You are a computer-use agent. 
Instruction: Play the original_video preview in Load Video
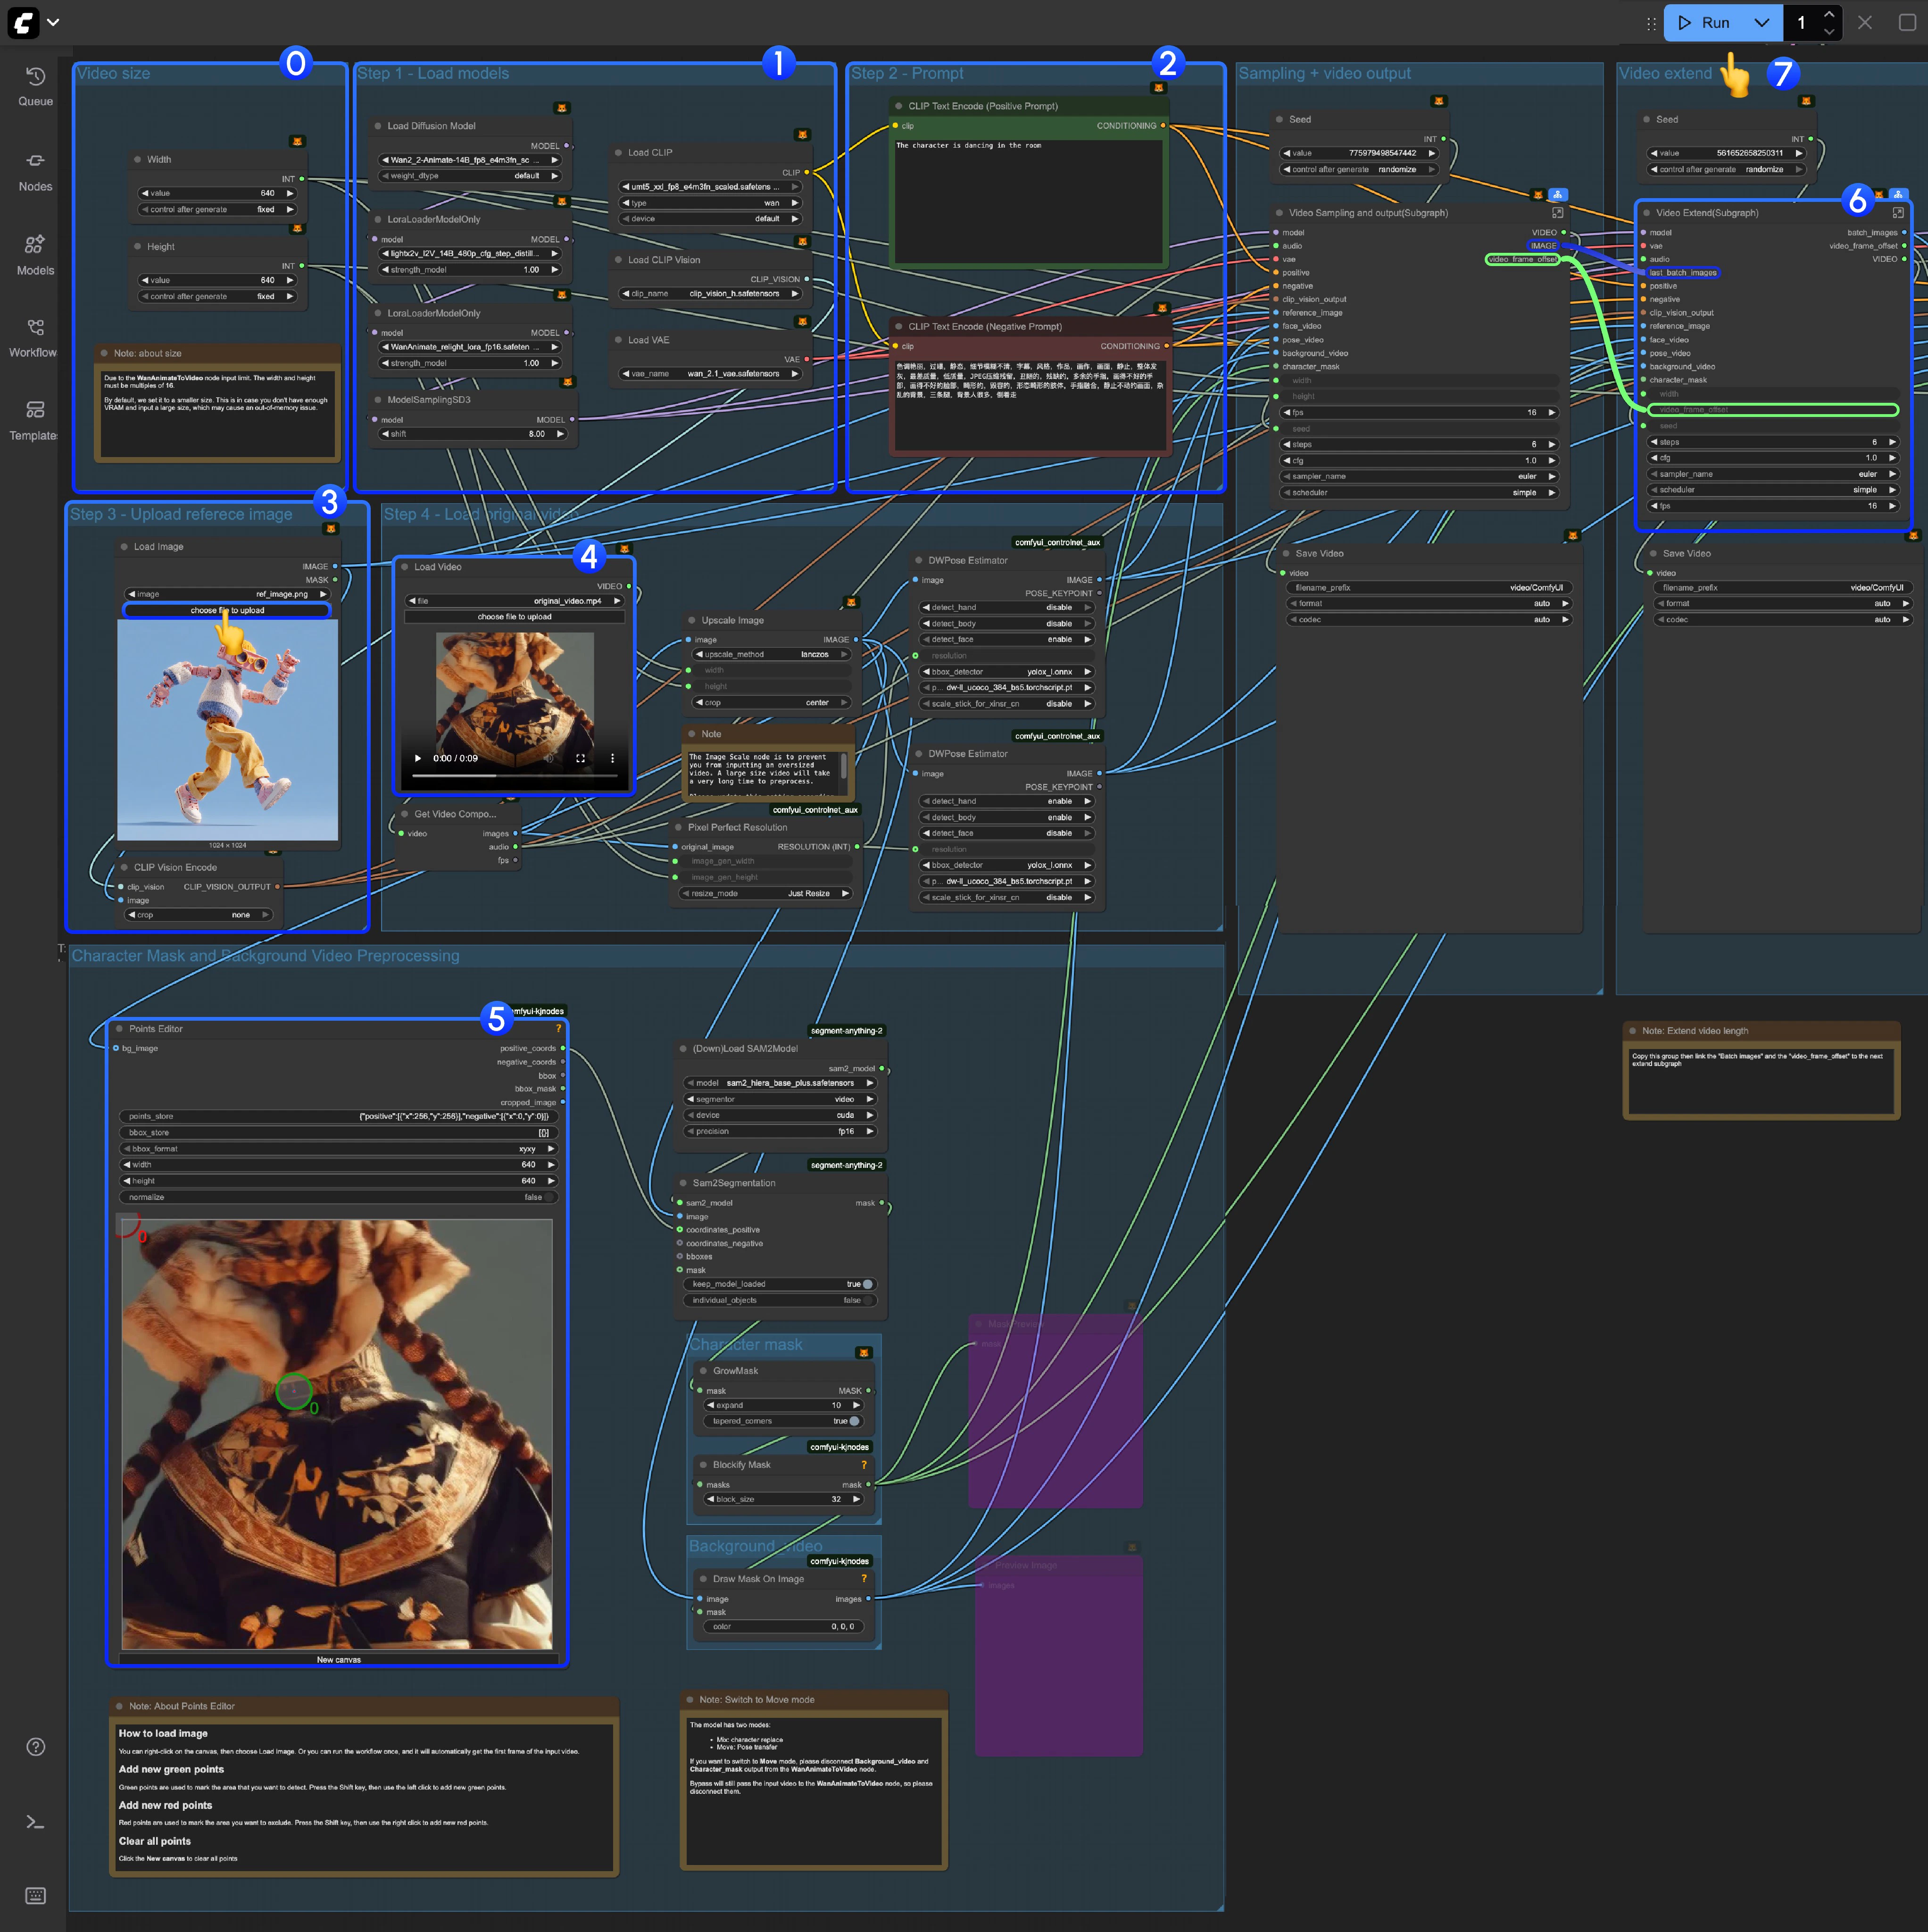(419, 758)
